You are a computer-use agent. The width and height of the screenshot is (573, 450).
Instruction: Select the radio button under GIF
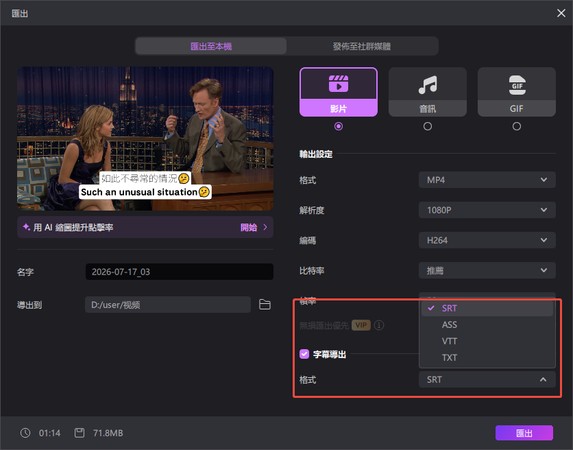click(x=517, y=126)
